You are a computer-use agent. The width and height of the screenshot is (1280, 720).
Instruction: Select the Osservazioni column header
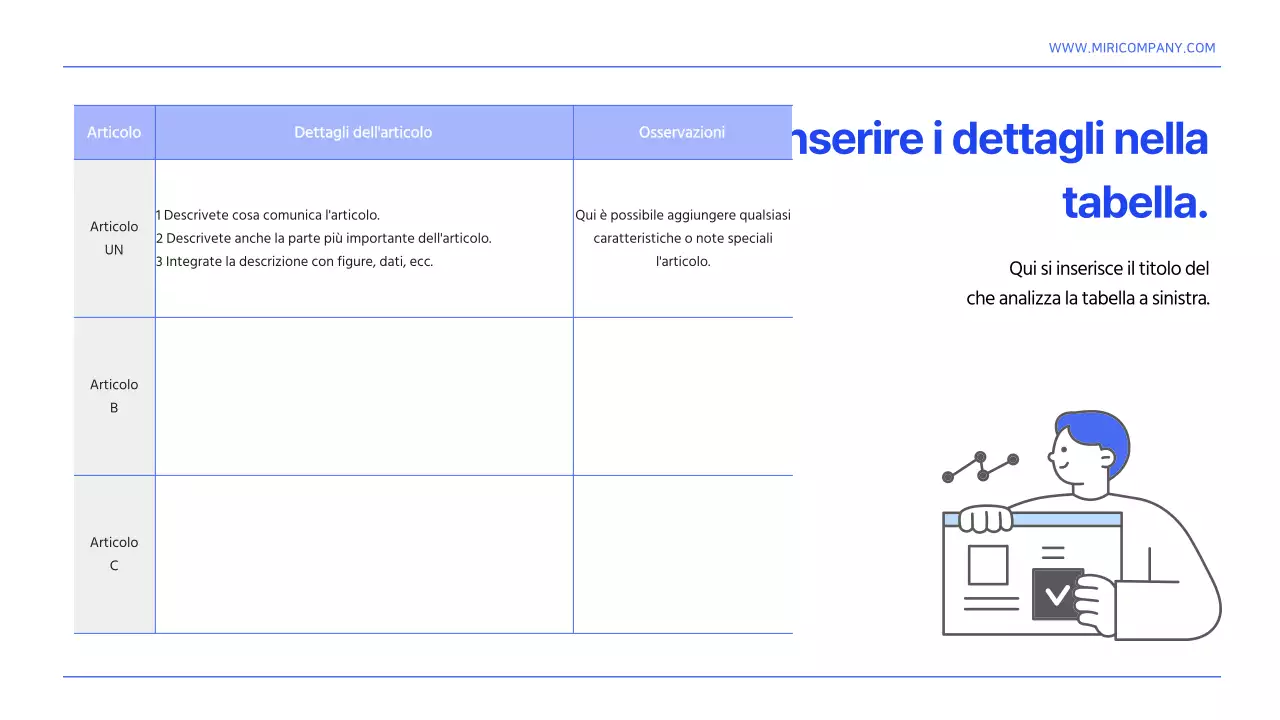(x=683, y=131)
